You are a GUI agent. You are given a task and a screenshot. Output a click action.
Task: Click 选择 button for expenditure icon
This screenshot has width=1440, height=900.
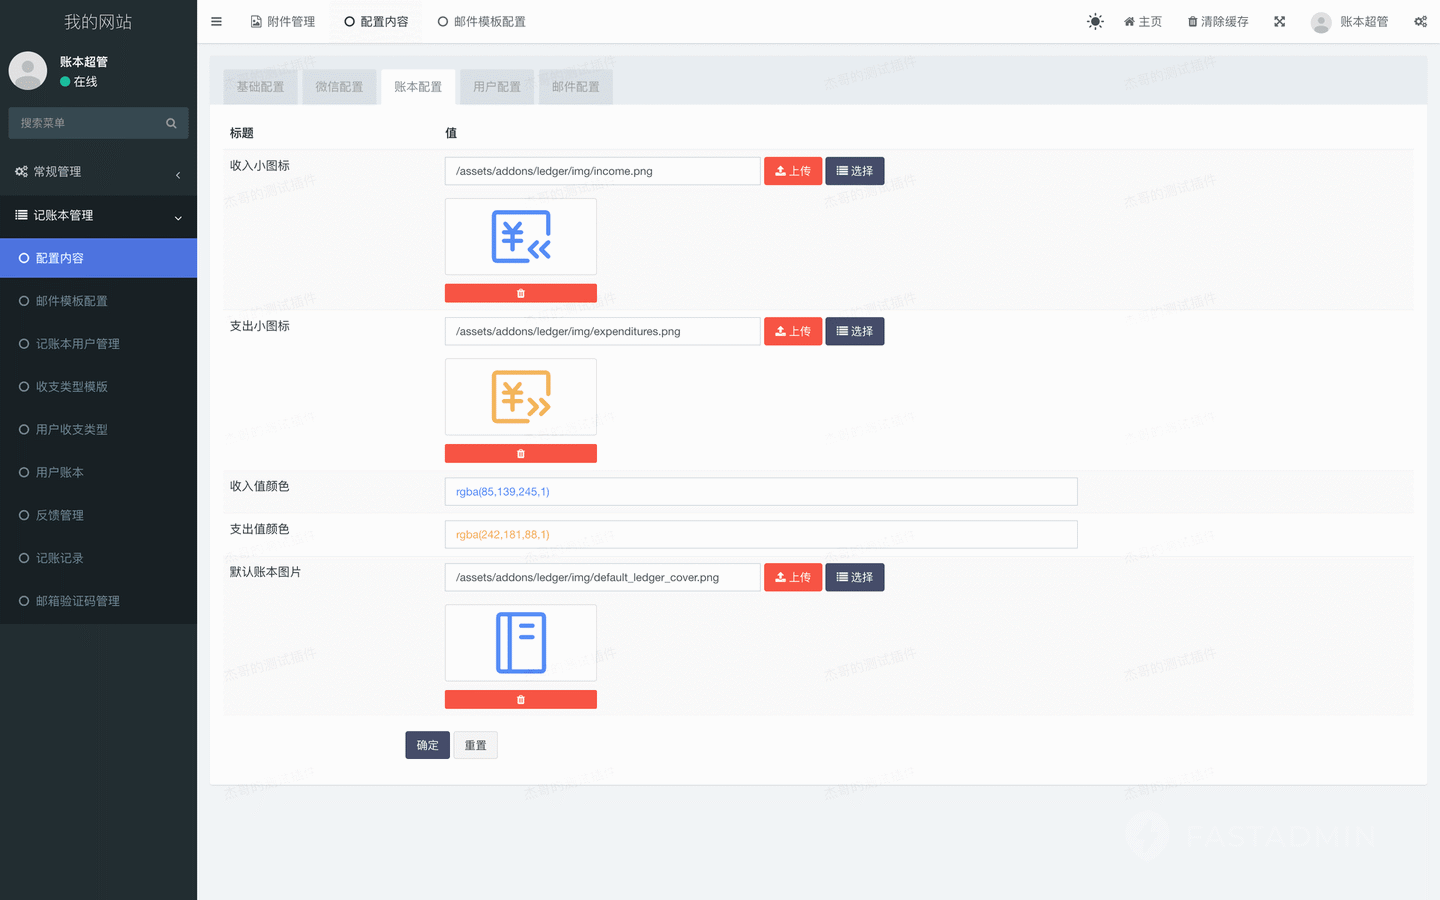click(x=854, y=331)
